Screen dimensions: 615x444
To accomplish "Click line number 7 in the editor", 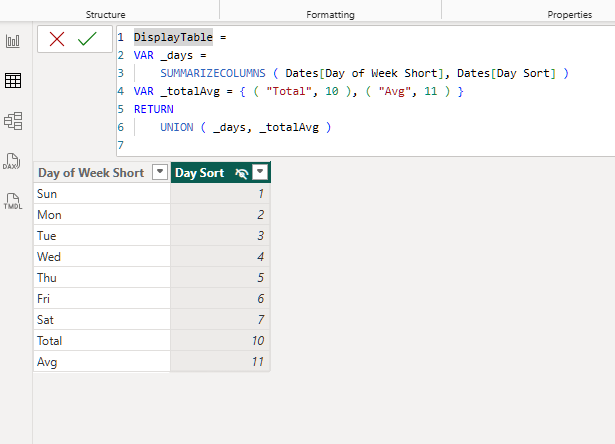I will (x=121, y=145).
